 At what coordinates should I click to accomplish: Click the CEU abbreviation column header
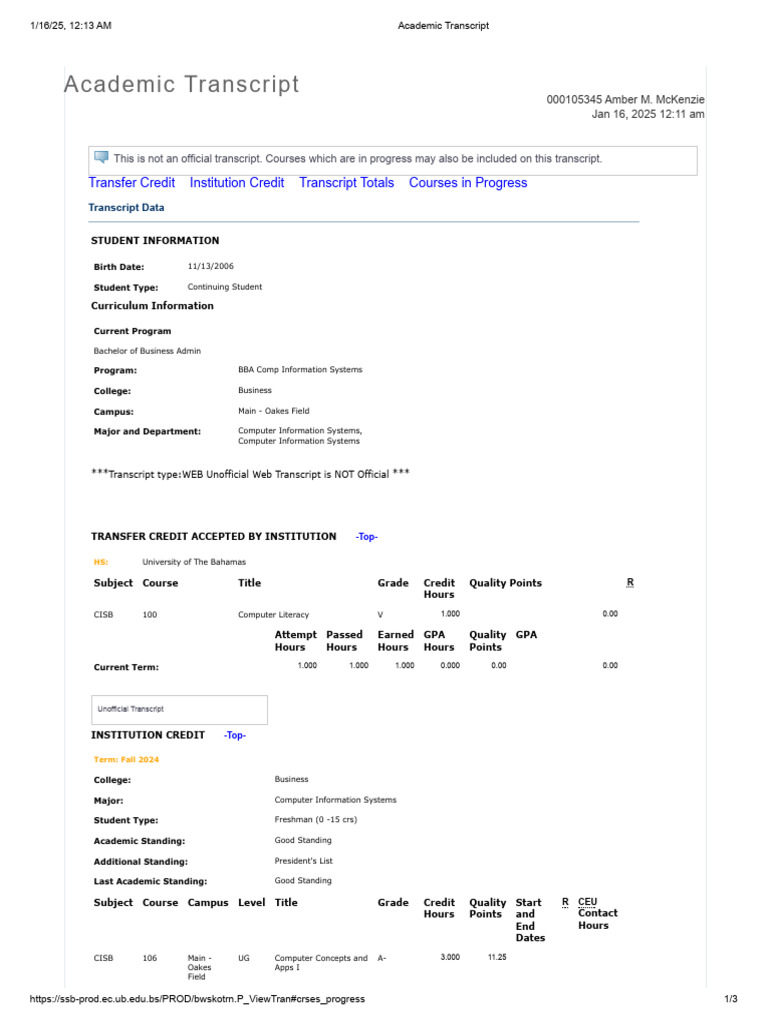pyautogui.click(x=587, y=902)
